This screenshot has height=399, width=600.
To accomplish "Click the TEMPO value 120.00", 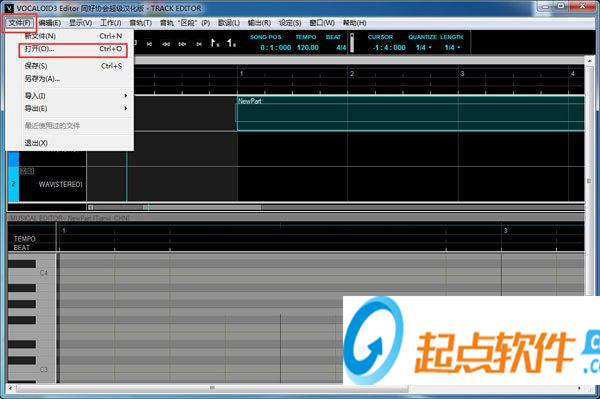I will tap(308, 47).
